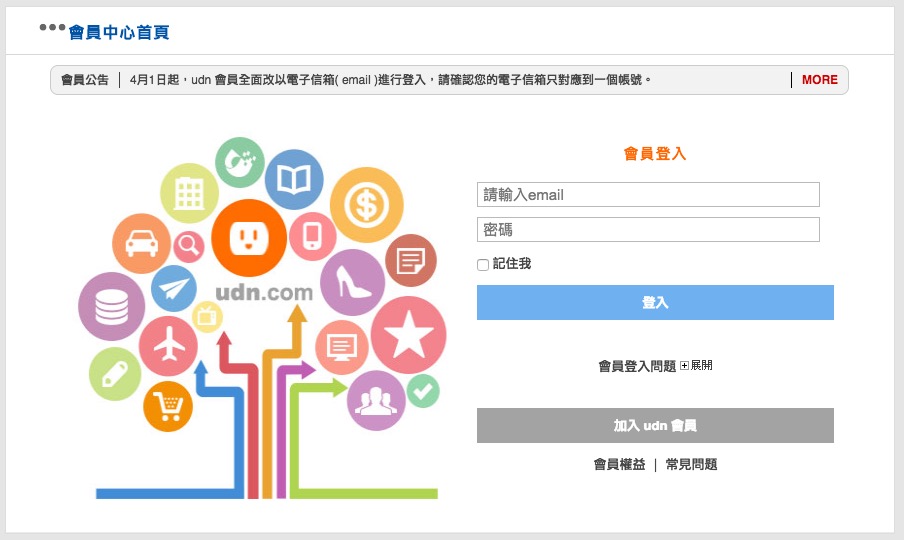Click the orange computer monitor icon

342,348
